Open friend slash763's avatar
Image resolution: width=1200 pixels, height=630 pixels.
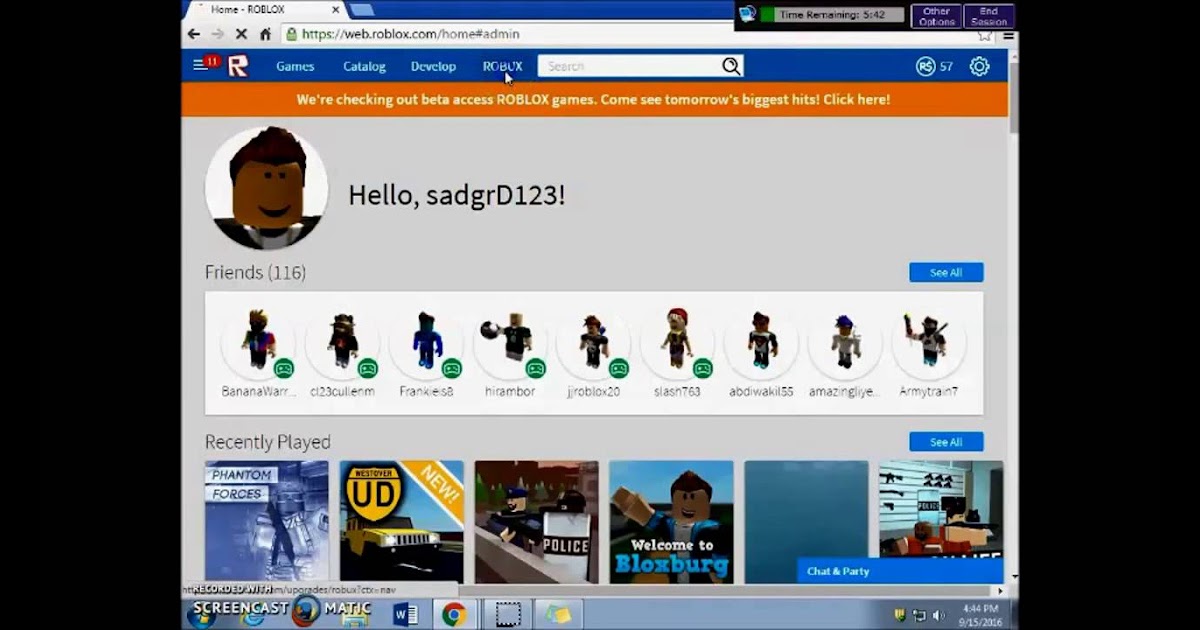point(678,341)
